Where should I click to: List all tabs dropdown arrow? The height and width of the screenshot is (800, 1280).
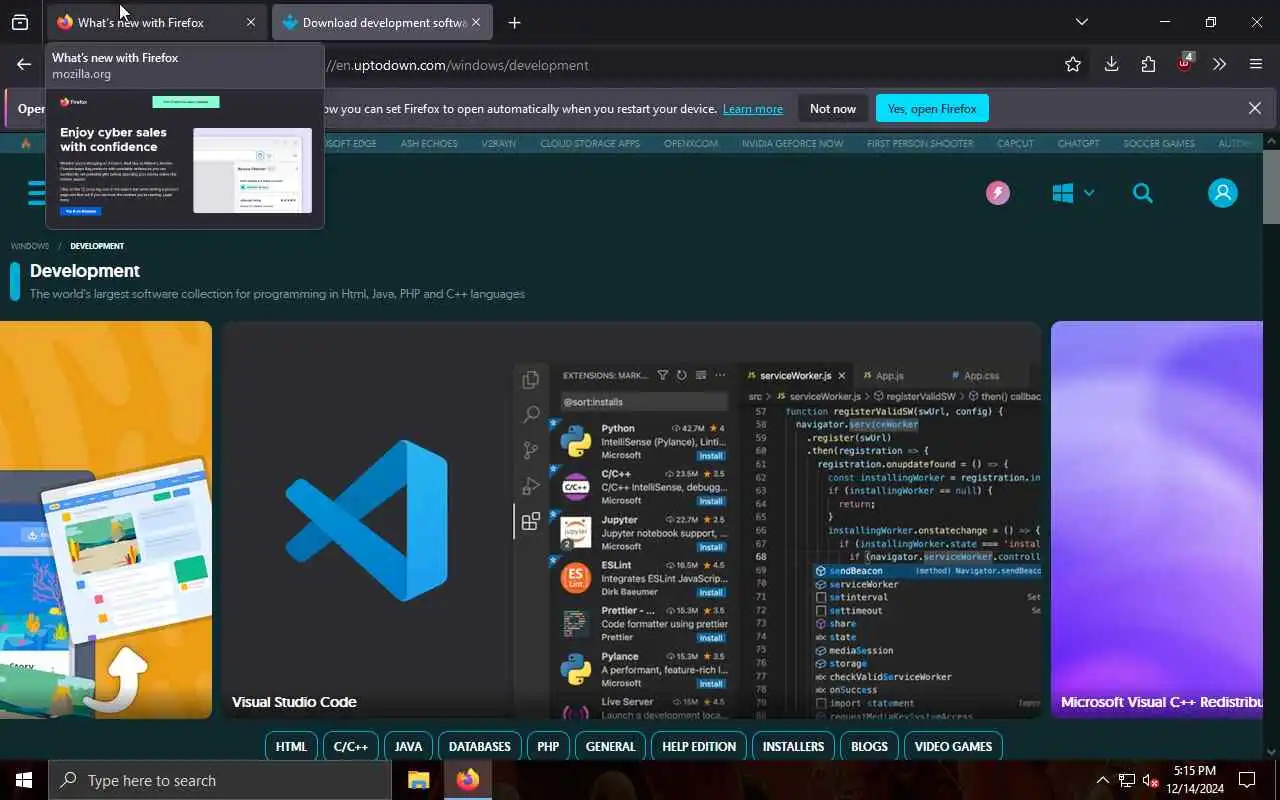pyautogui.click(x=1082, y=22)
